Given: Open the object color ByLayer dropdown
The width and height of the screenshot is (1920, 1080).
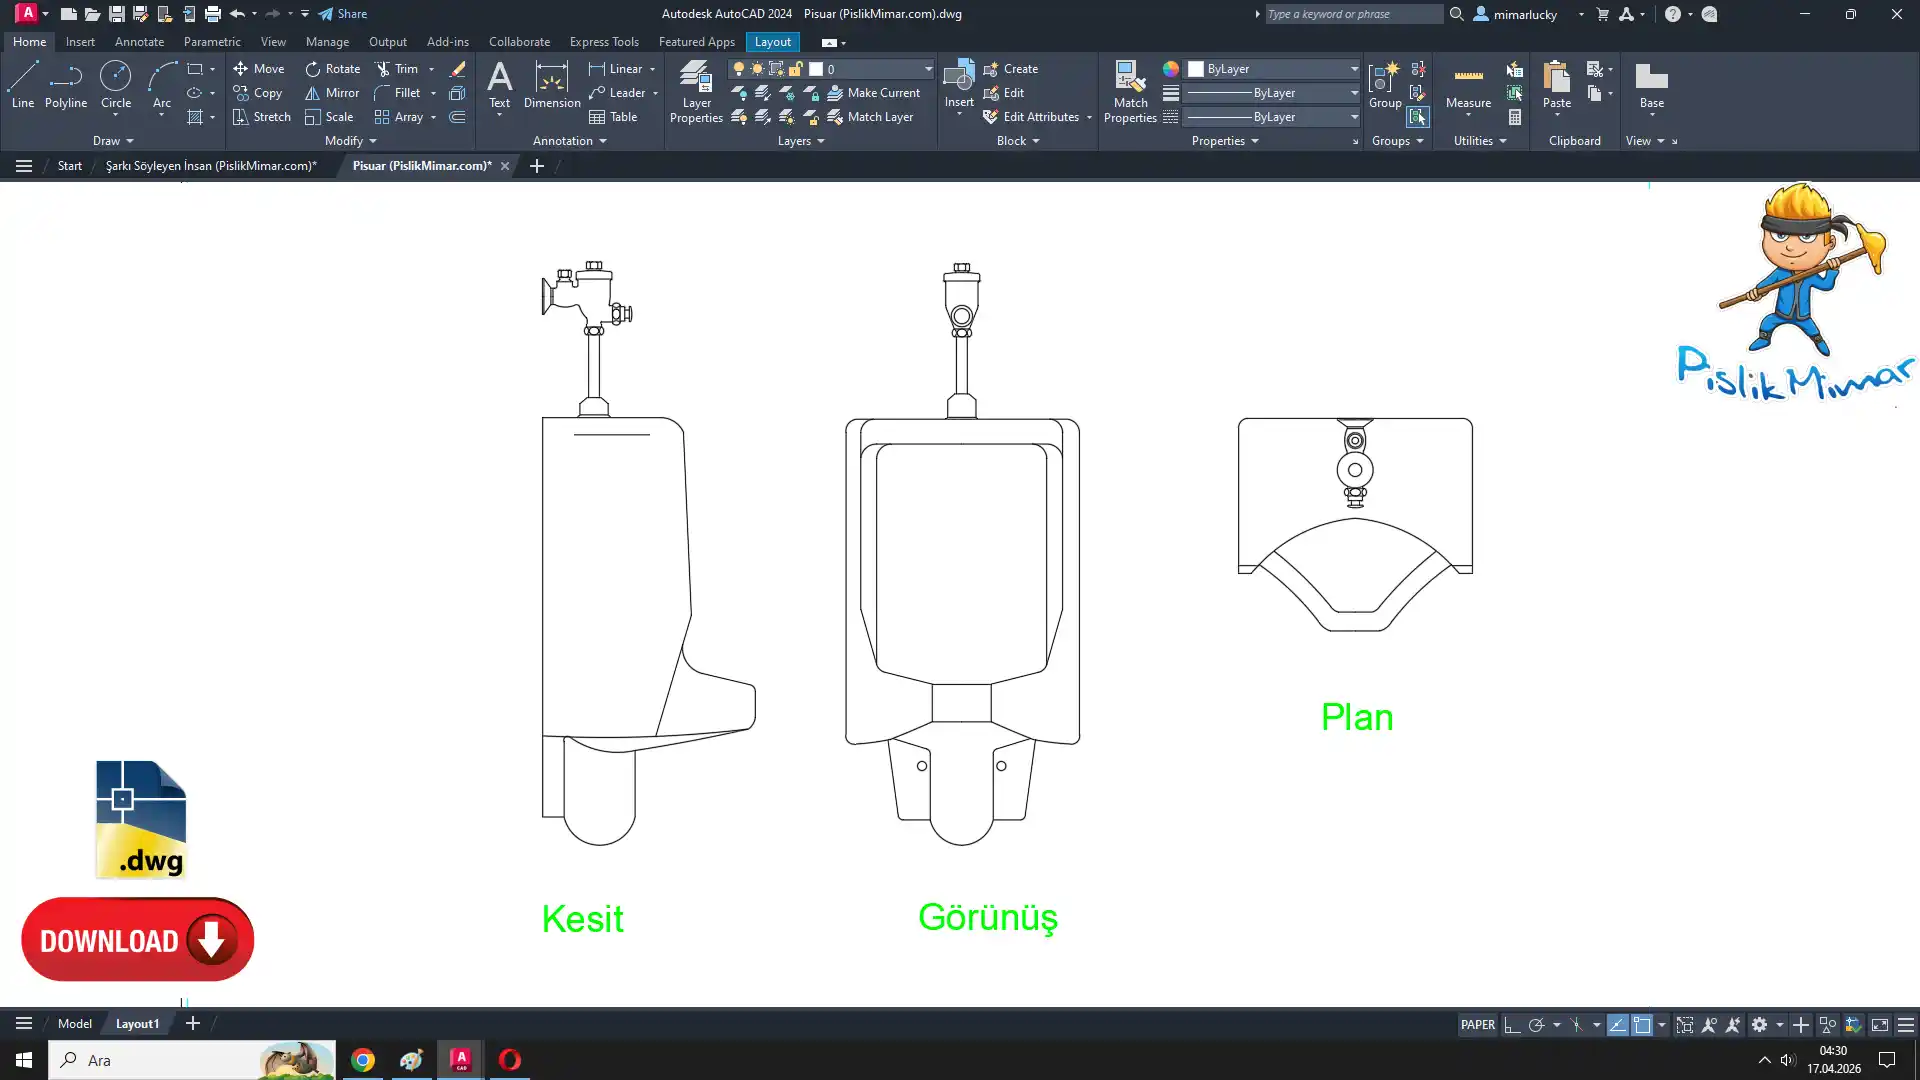Looking at the screenshot, I should tap(1354, 69).
